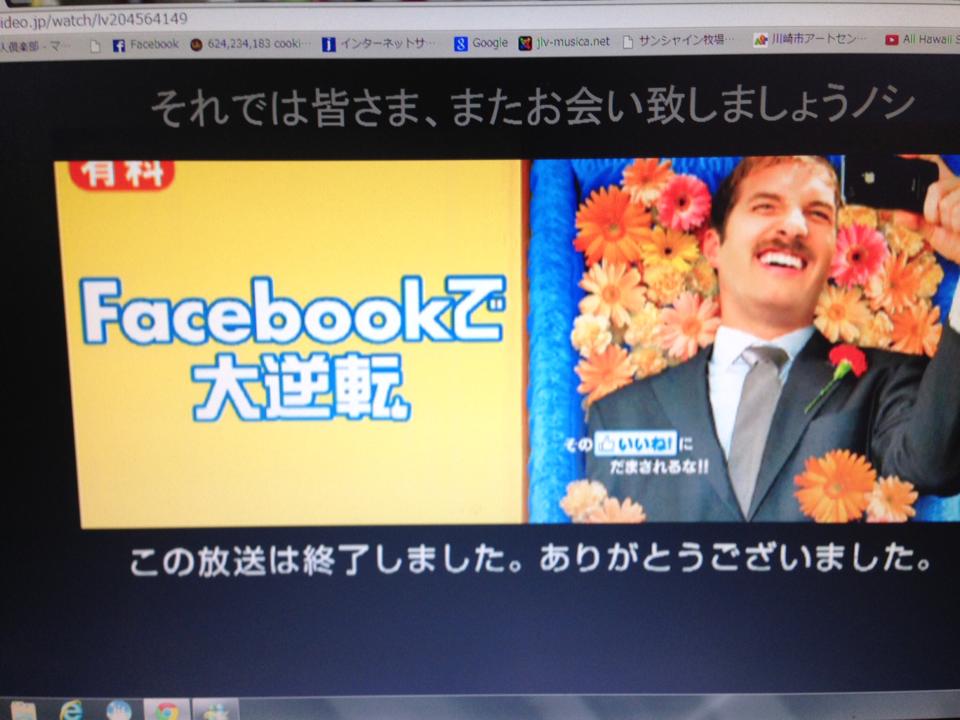Image resolution: width=960 pixels, height=720 pixels.
Task: Open the round blue taskbar app icon
Action: (119, 710)
